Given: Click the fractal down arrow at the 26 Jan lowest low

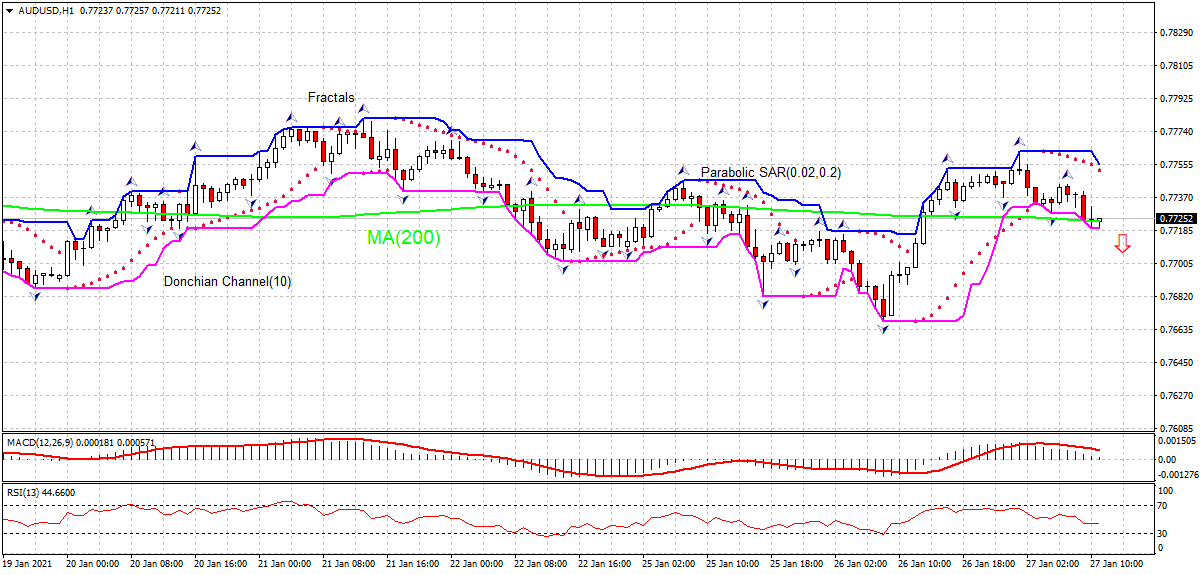Looking at the screenshot, I should [884, 328].
